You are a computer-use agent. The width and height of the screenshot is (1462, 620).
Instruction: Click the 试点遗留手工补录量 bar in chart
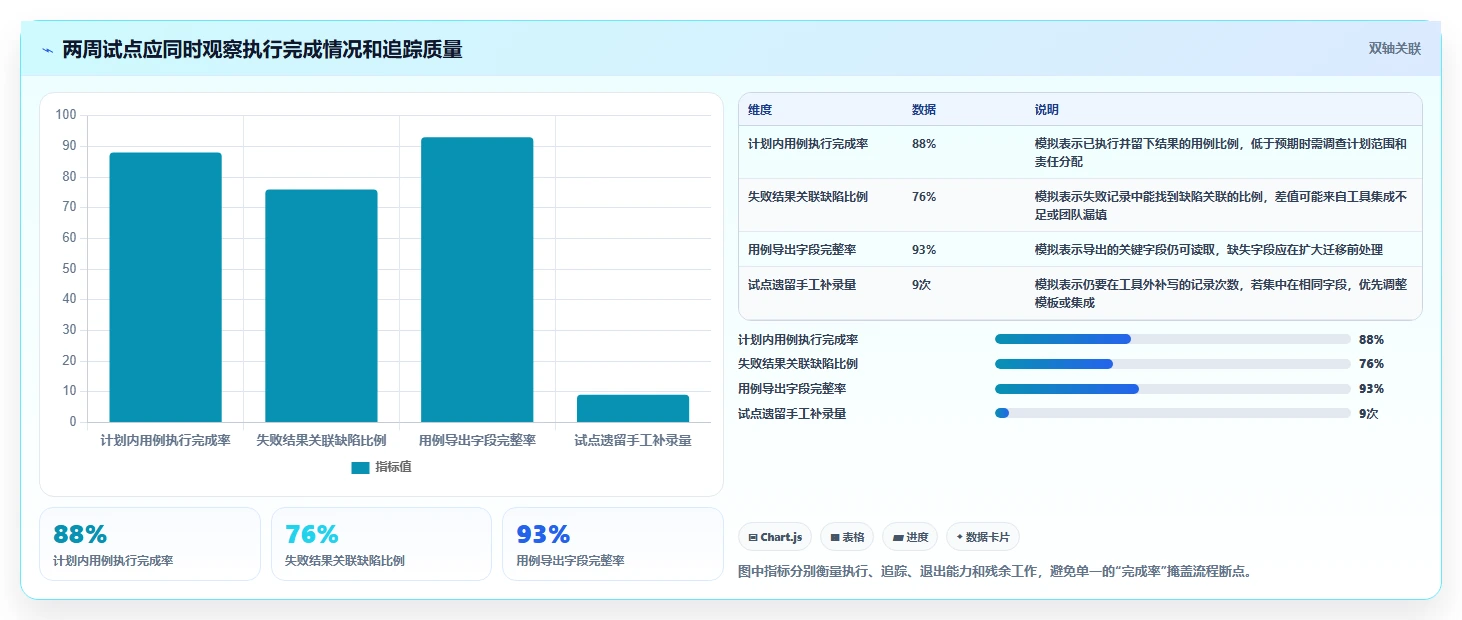[633, 408]
